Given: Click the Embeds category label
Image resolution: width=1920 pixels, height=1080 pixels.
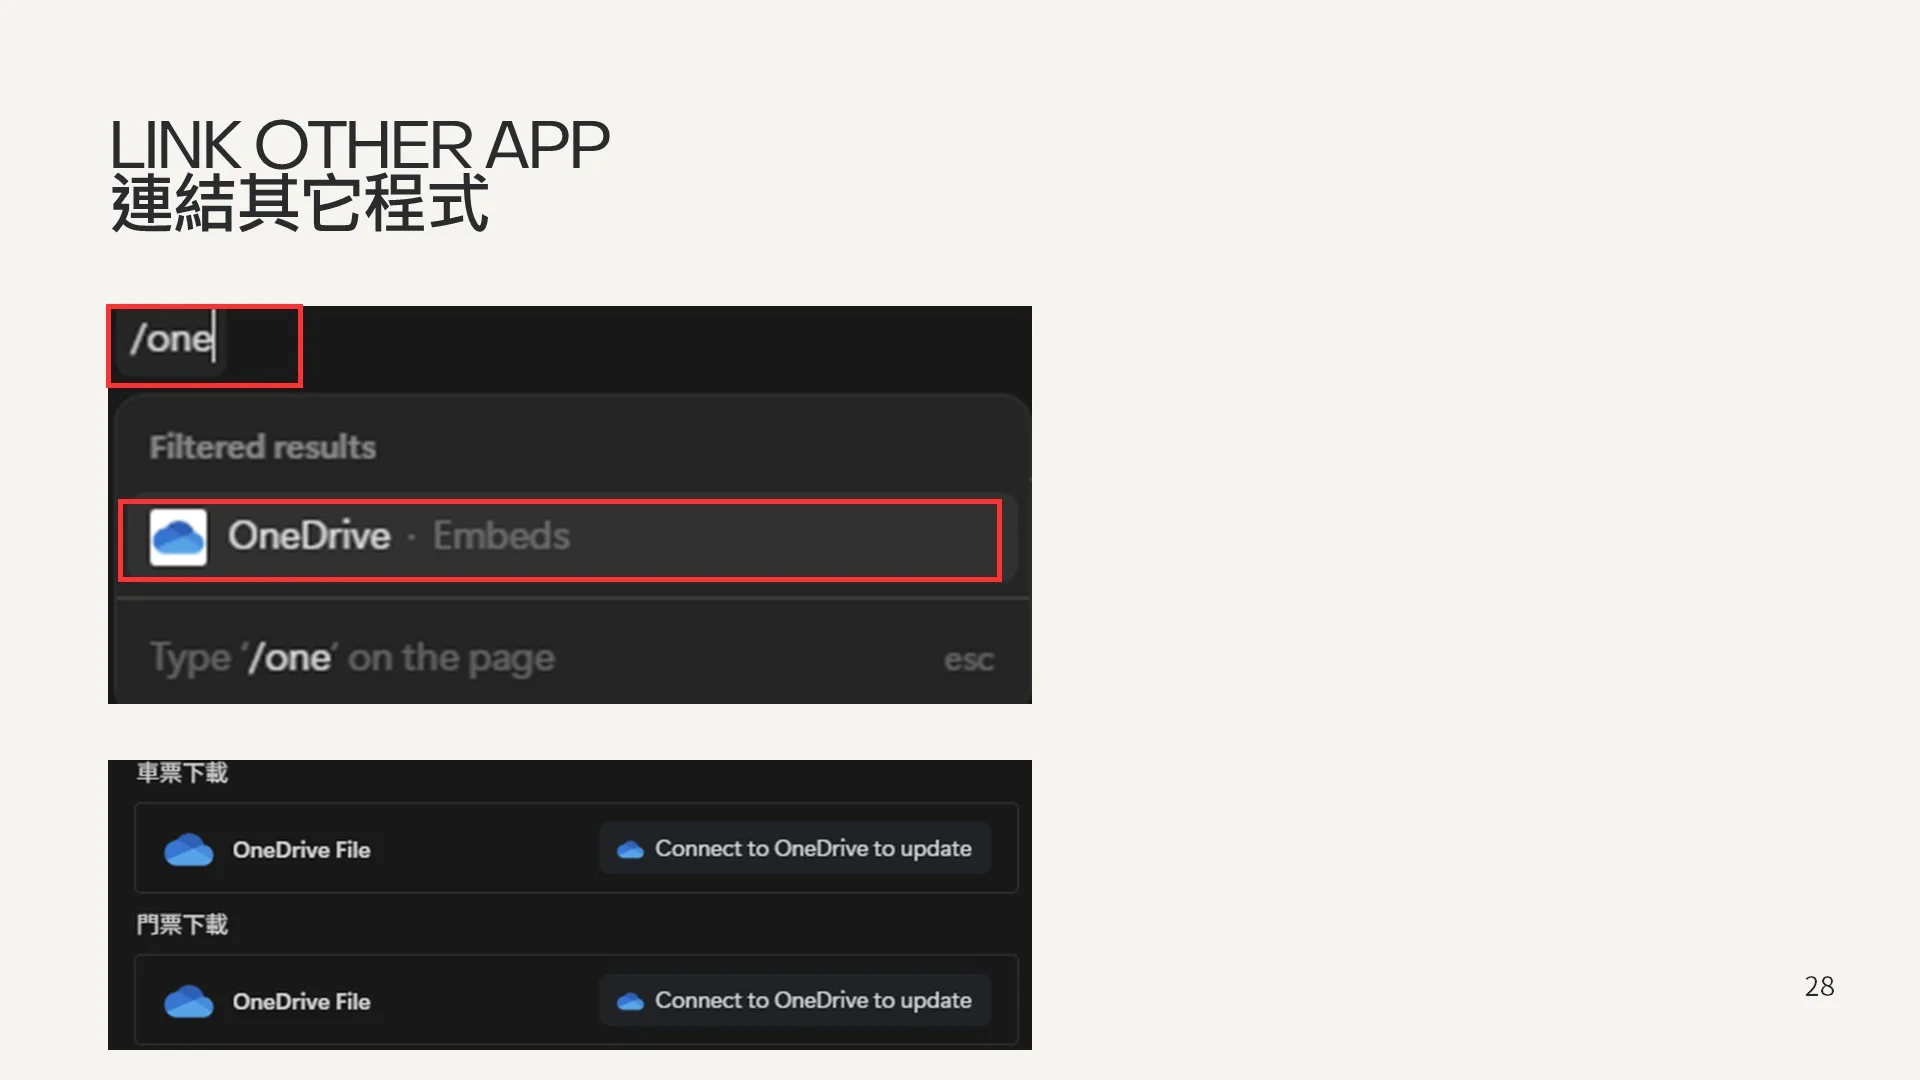Looking at the screenshot, I should pyautogui.click(x=501, y=537).
